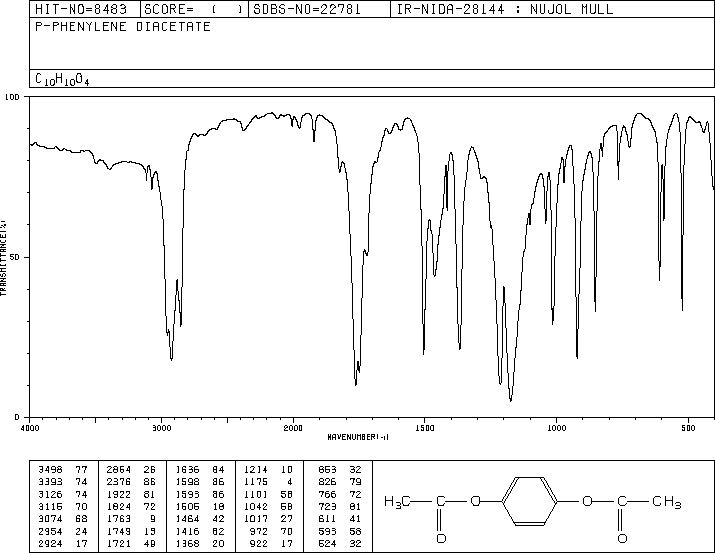Click peak value 3393 in the table
This screenshot has height=553, width=715.
tap(50, 481)
